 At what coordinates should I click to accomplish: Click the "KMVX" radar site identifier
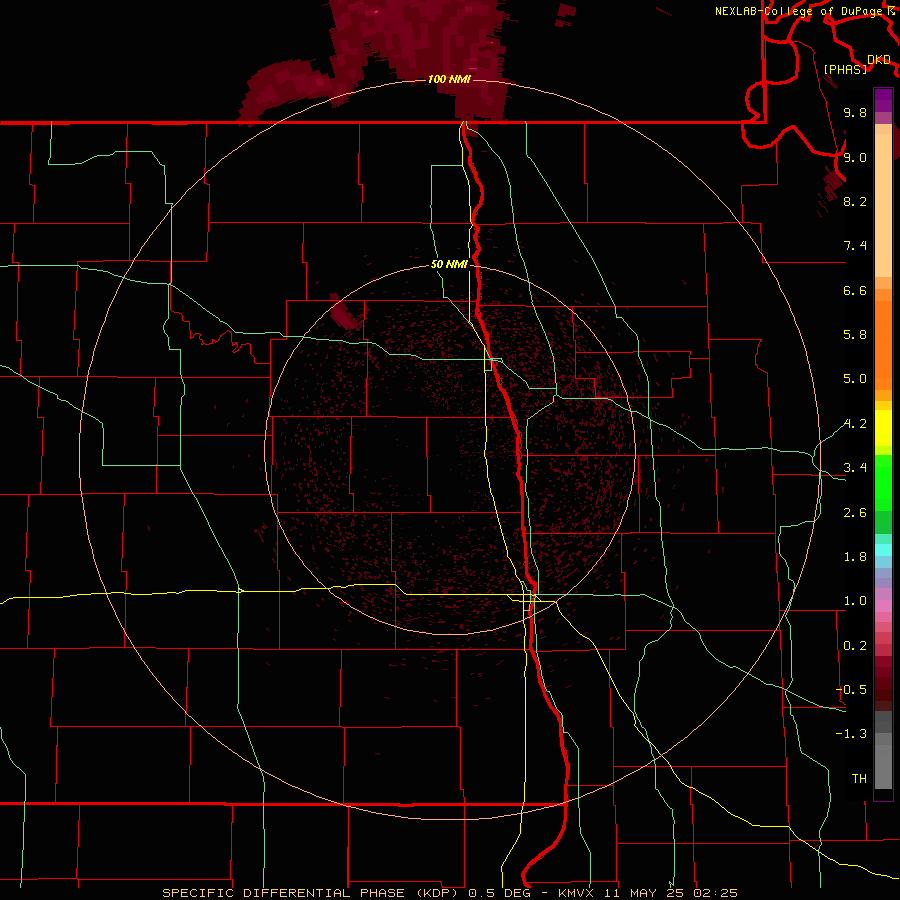575,893
